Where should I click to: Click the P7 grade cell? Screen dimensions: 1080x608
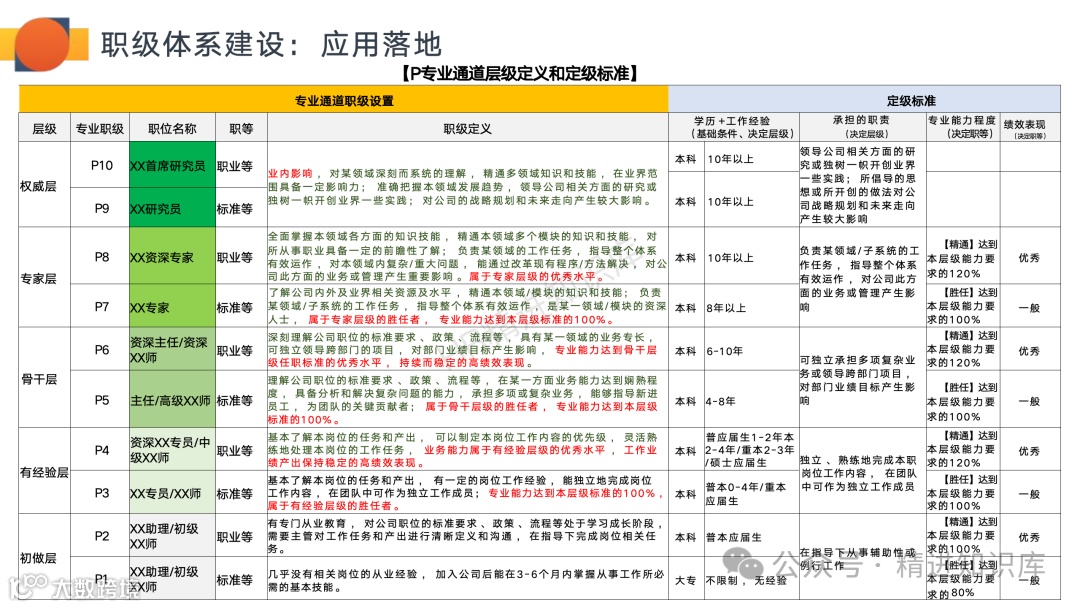[101, 306]
